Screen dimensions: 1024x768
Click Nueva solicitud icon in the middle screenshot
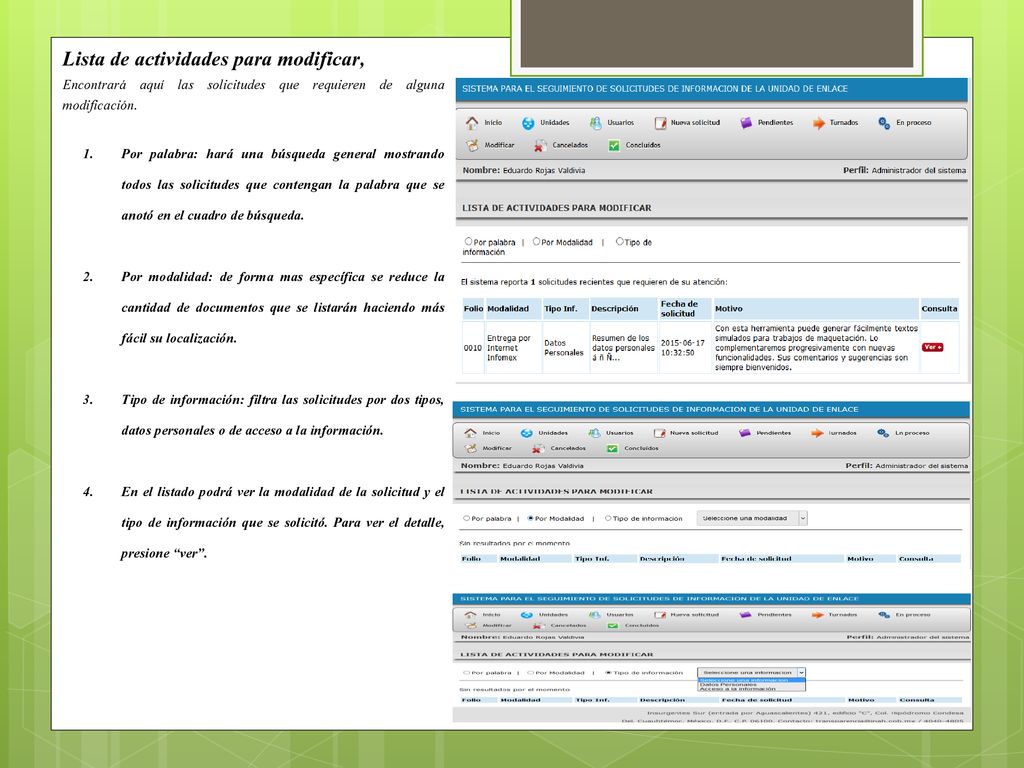click(x=660, y=433)
